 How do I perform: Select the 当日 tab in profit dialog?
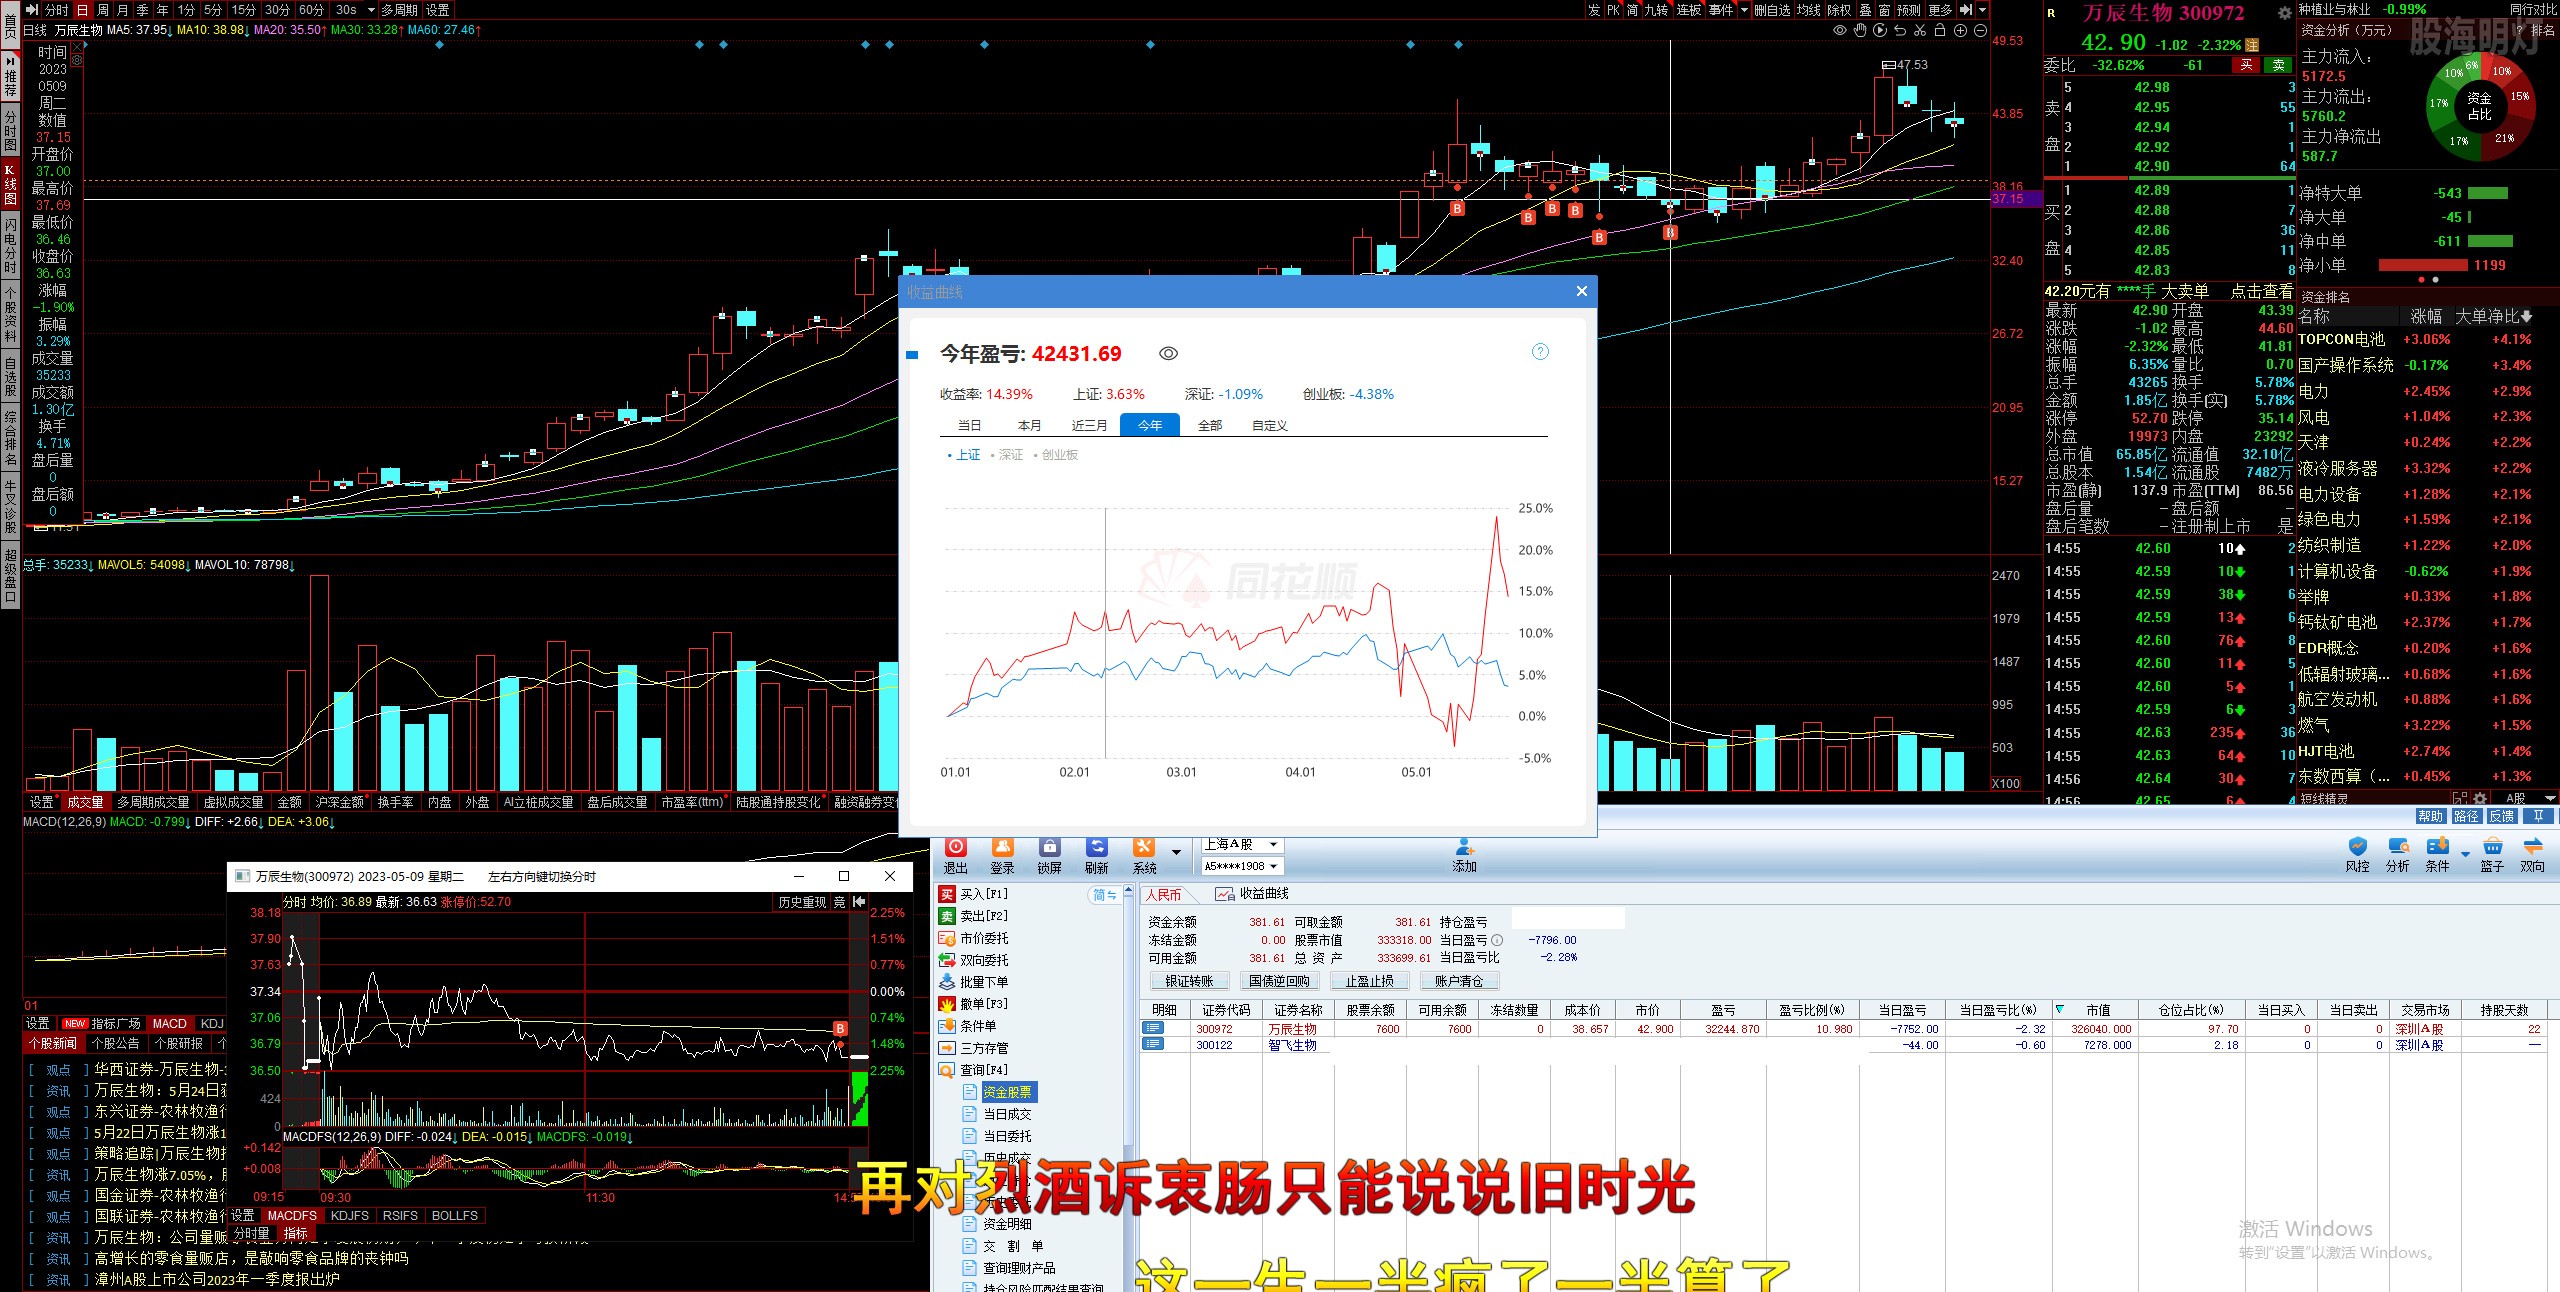pos(970,425)
